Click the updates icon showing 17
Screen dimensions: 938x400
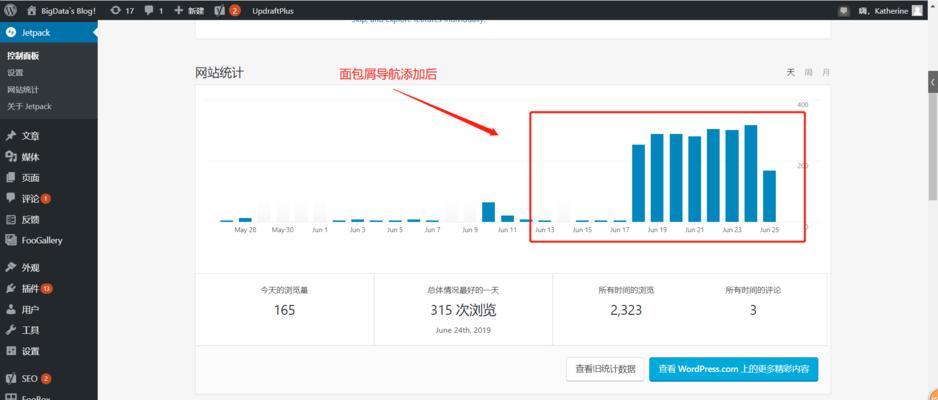coord(115,10)
